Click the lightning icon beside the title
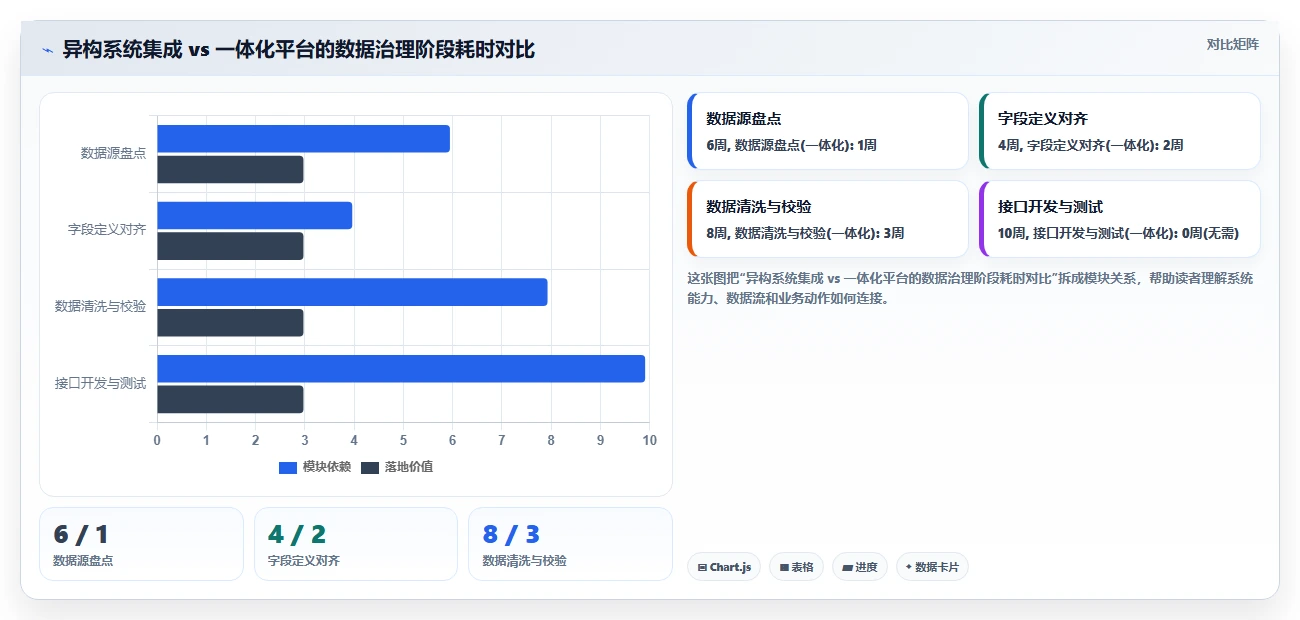Viewport: 1300px width, 620px height. click(47, 49)
